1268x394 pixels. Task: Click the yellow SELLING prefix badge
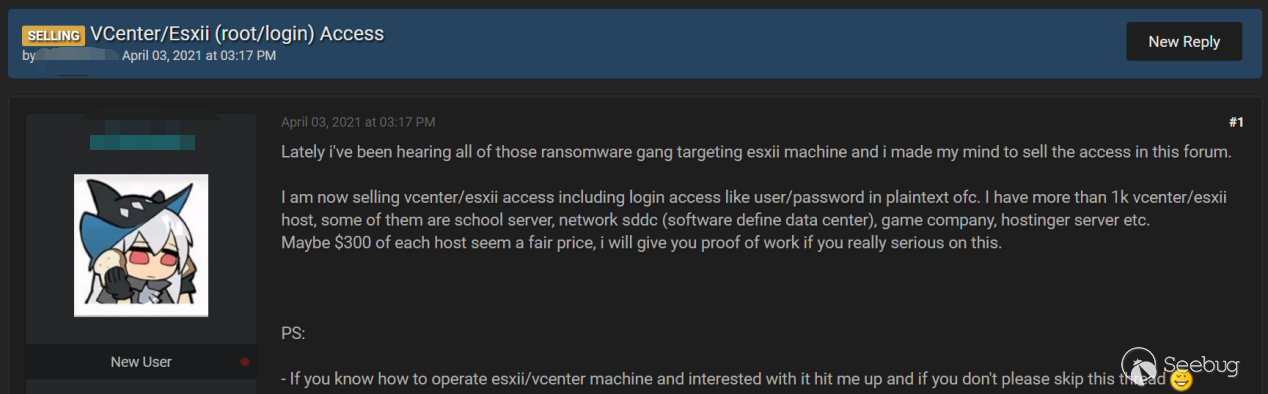(53, 35)
